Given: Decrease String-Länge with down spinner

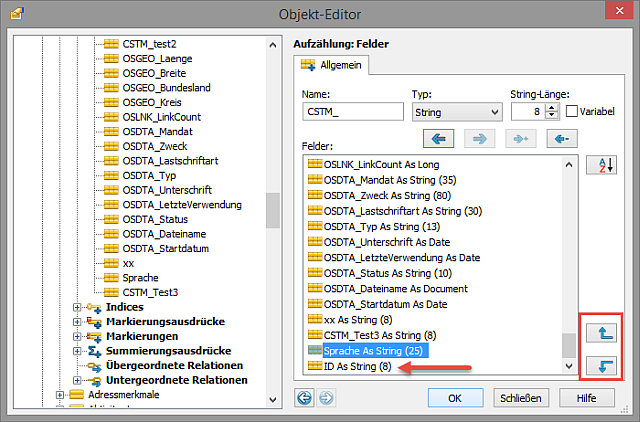Looking at the screenshot, I should (552, 115).
